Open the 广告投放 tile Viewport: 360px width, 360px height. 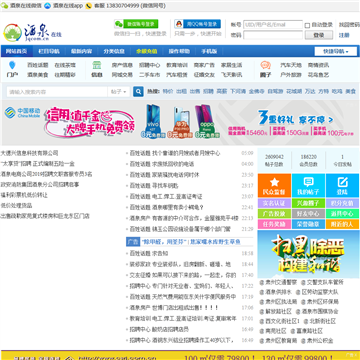click(x=274, y=214)
